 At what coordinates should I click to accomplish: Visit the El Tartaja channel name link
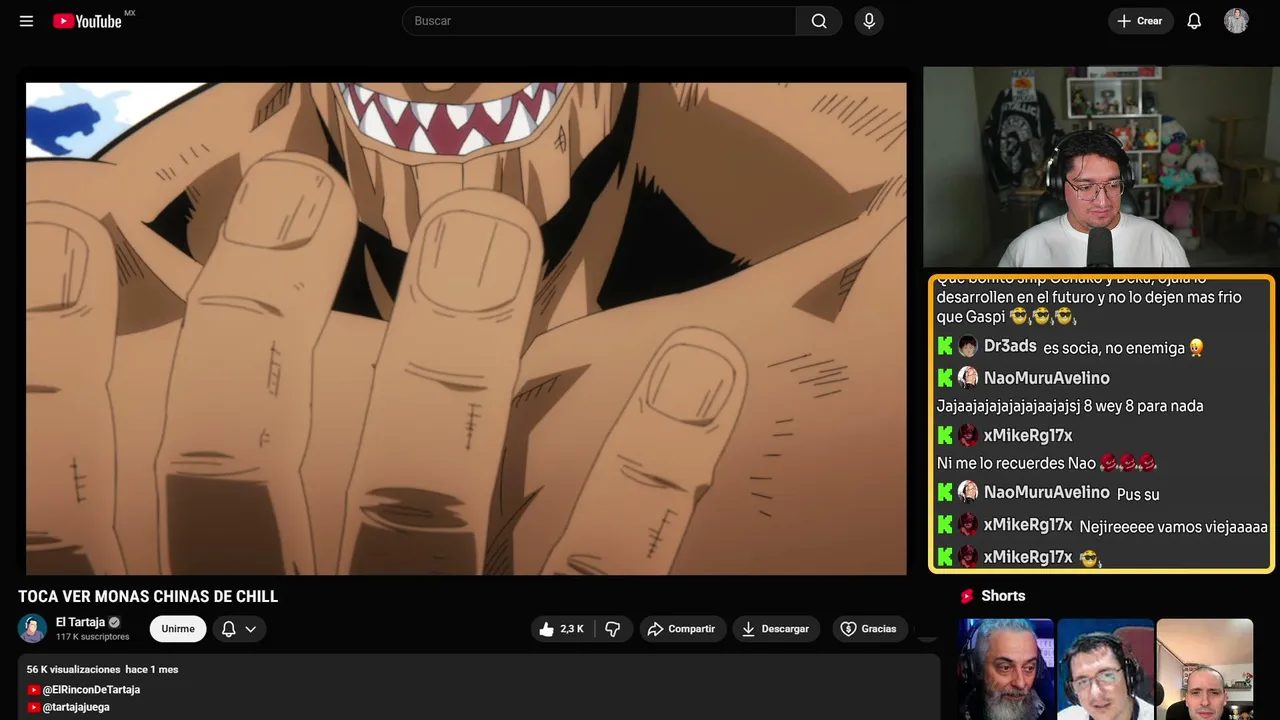click(x=80, y=622)
